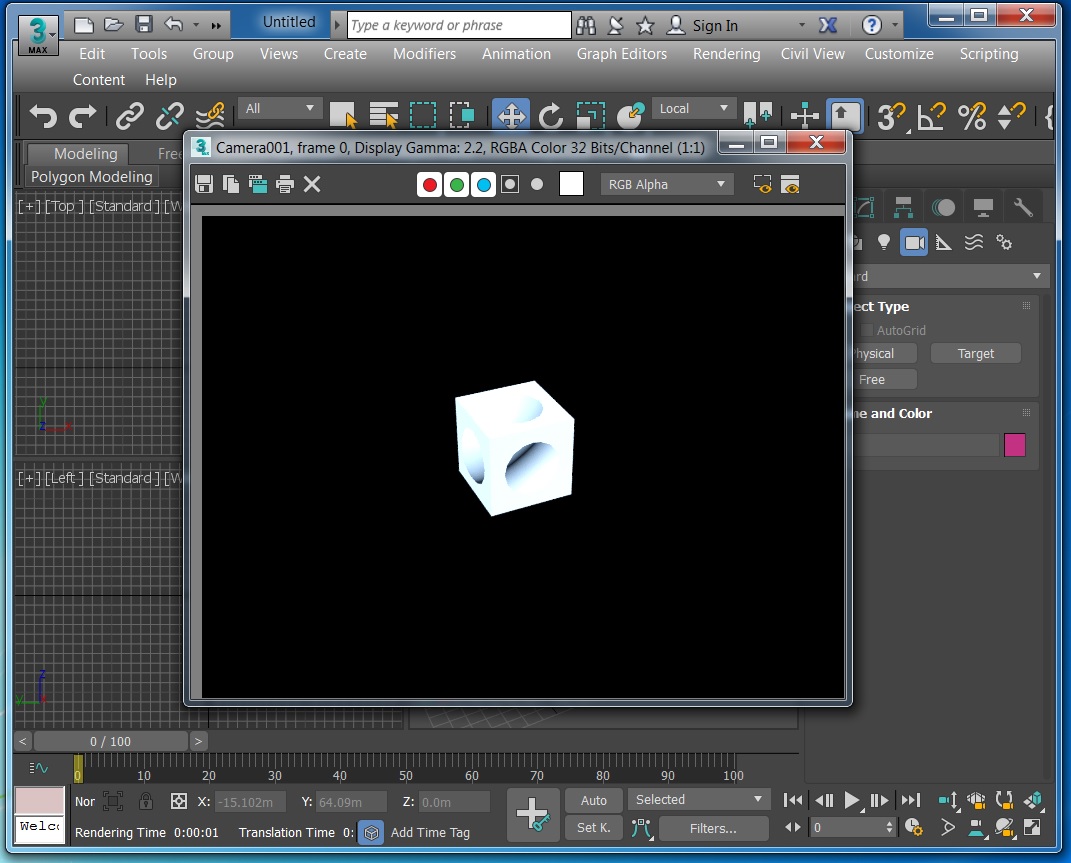Copy the rendered image to clipboard
The image size is (1071, 863).
230,184
